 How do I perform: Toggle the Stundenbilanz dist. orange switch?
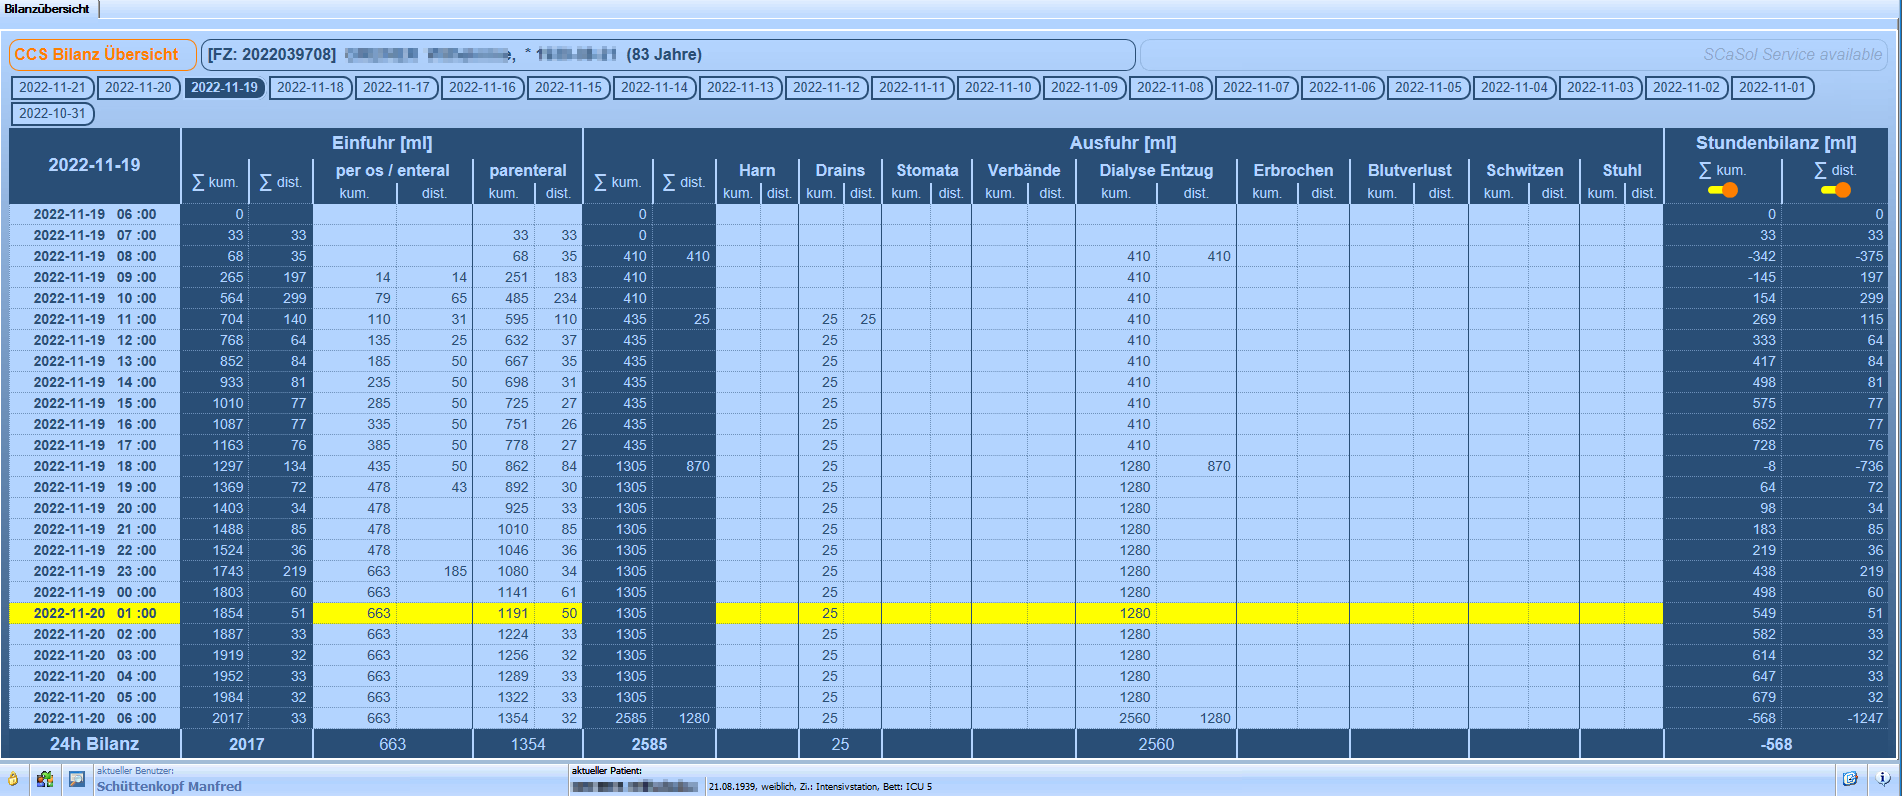pos(1836,190)
